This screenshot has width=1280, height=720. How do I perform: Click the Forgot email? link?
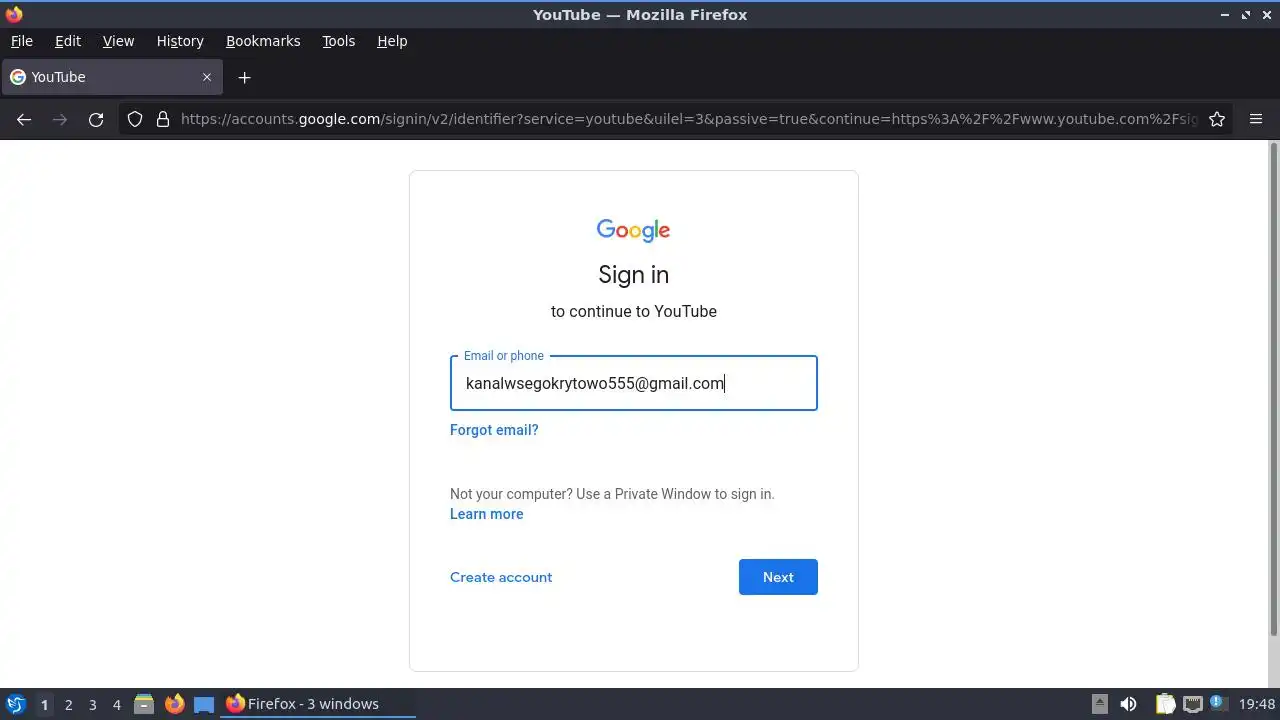point(494,430)
